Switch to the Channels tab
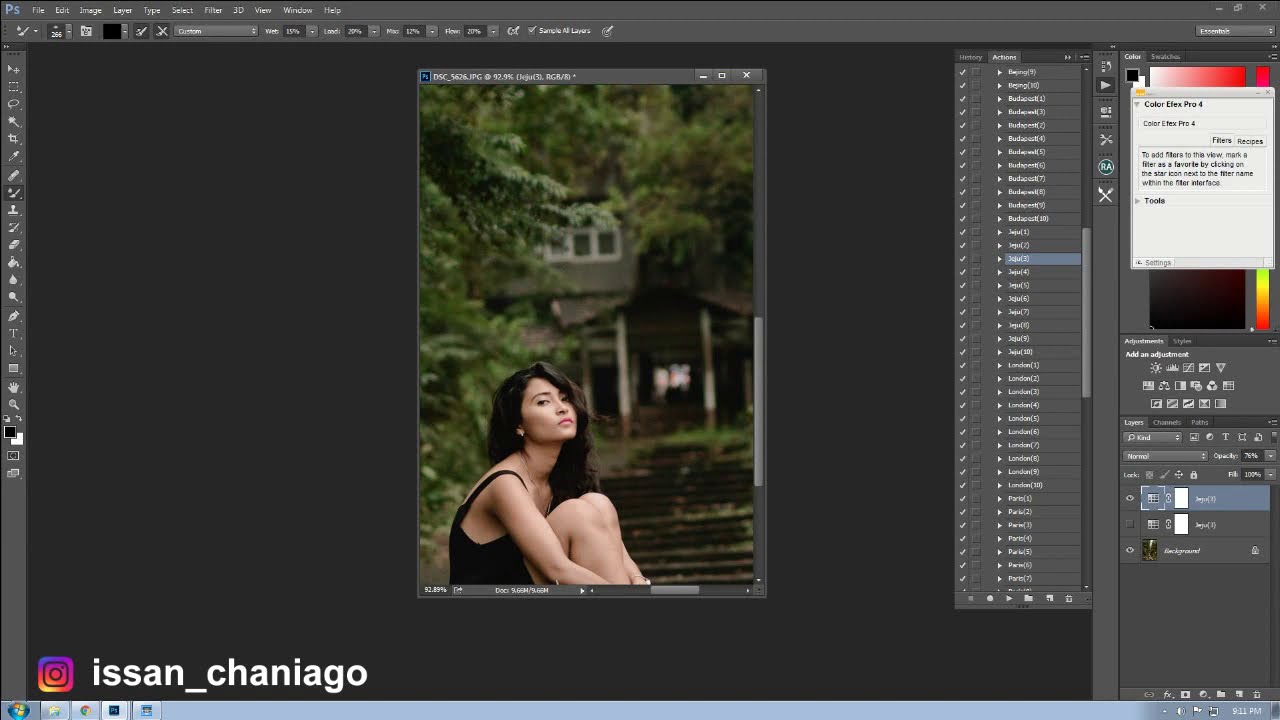Screen dimensions: 1280x720 coord(1166,422)
